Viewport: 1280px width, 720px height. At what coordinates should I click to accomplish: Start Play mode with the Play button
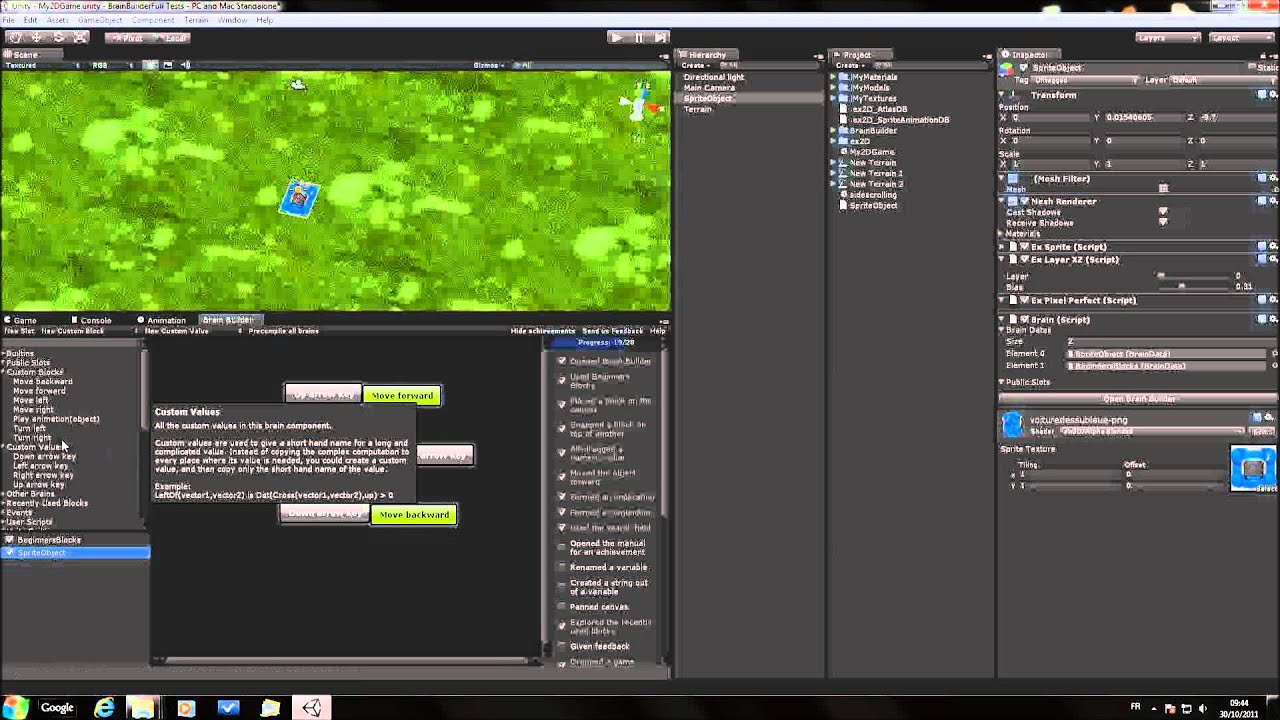(x=616, y=37)
